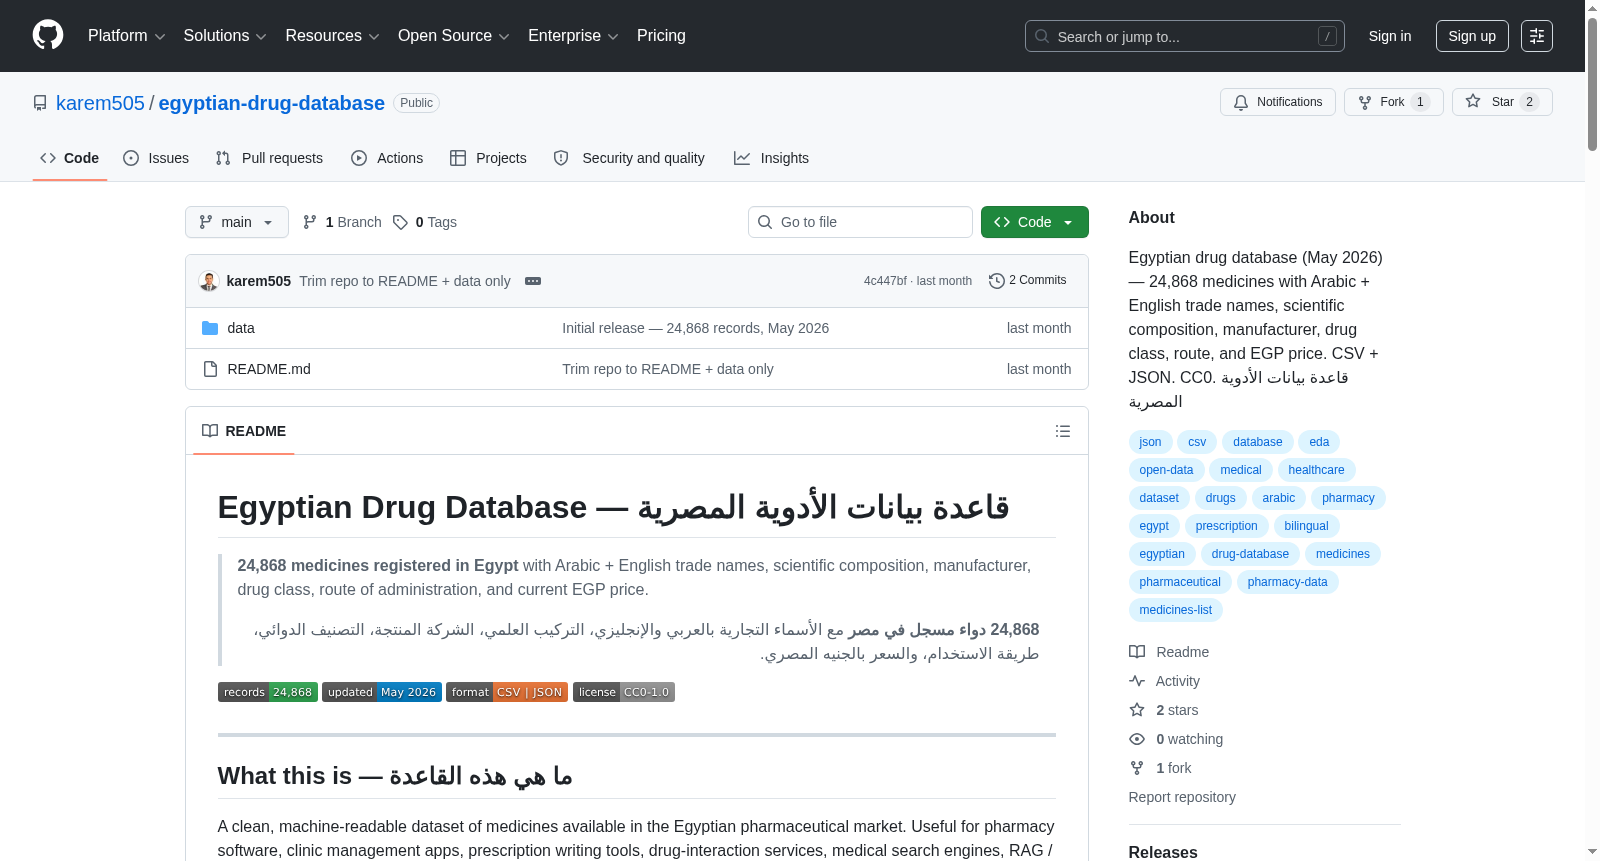
Task: Open the json topic tag
Action: click(x=1150, y=442)
